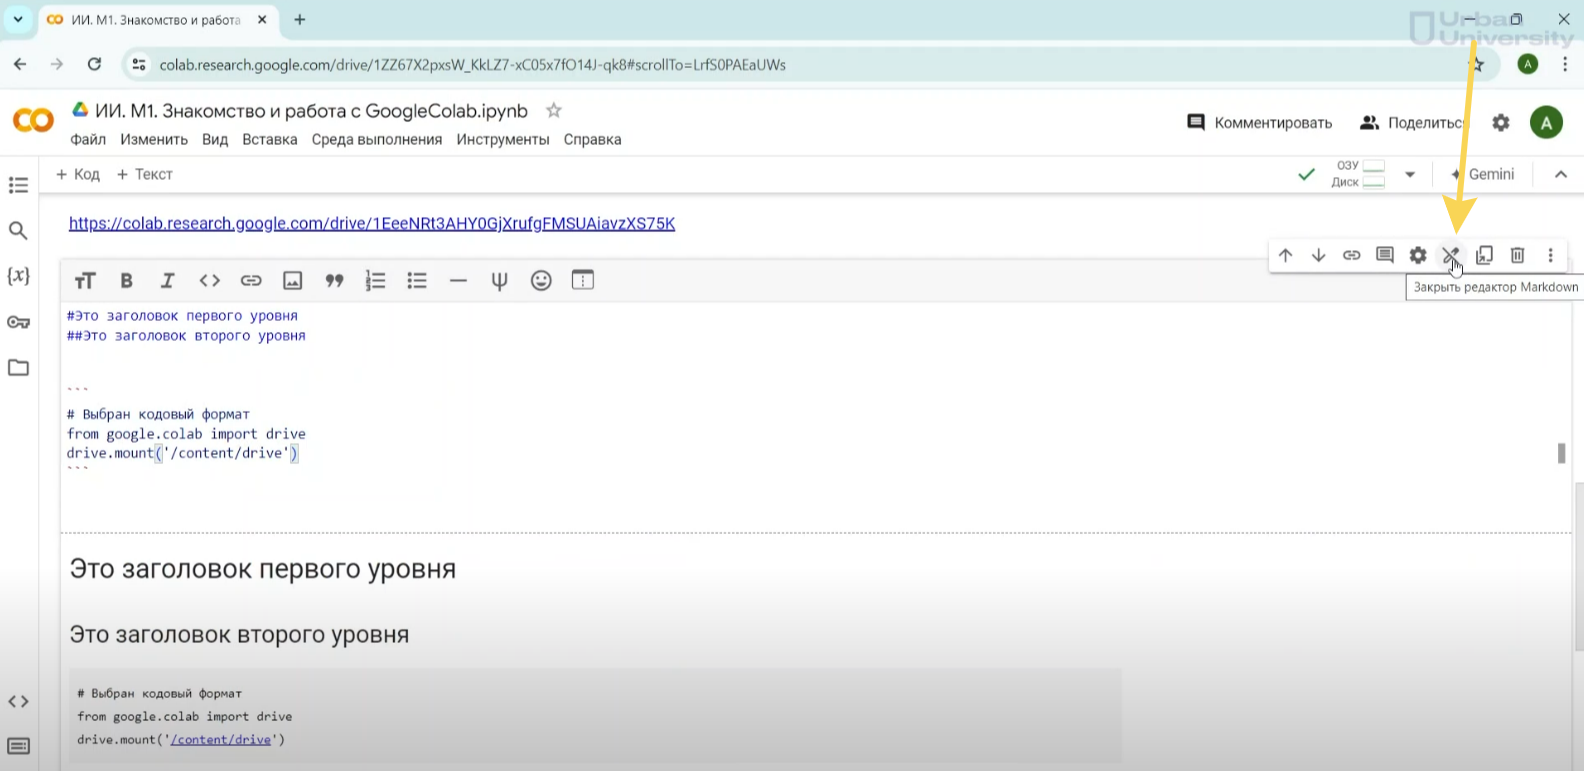Image resolution: width=1584 pixels, height=771 pixels.
Task: Collapse the header with chevron arrow
Action: tap(1560, 174)
